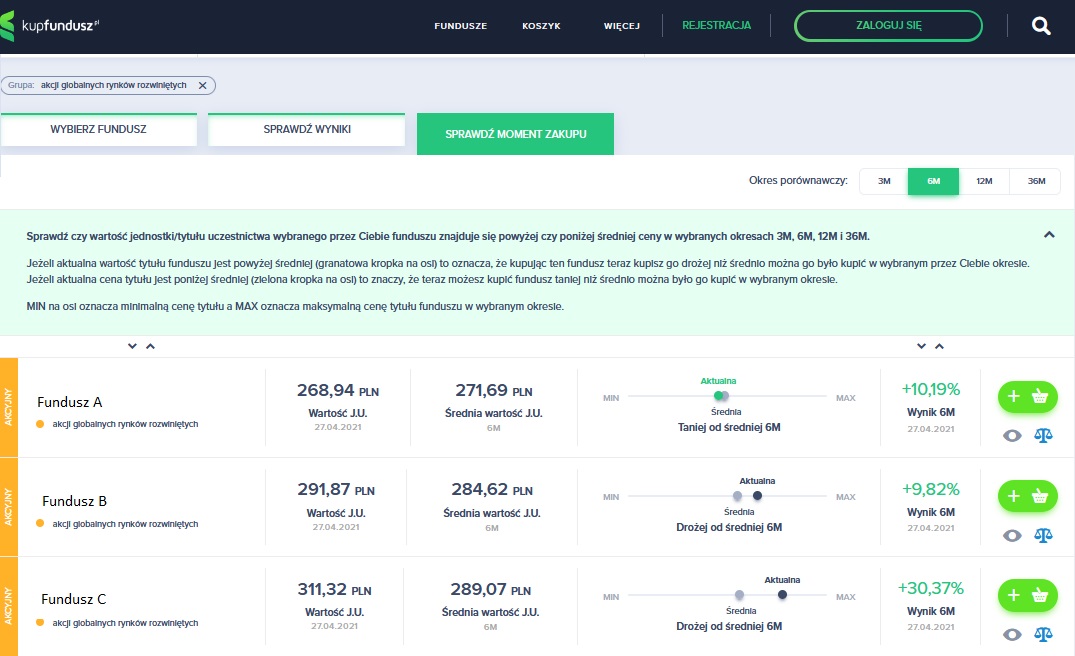Click Fundusz A current value dot on axis
Viewport: 1075px width, 656px height.
click(718, 396)
